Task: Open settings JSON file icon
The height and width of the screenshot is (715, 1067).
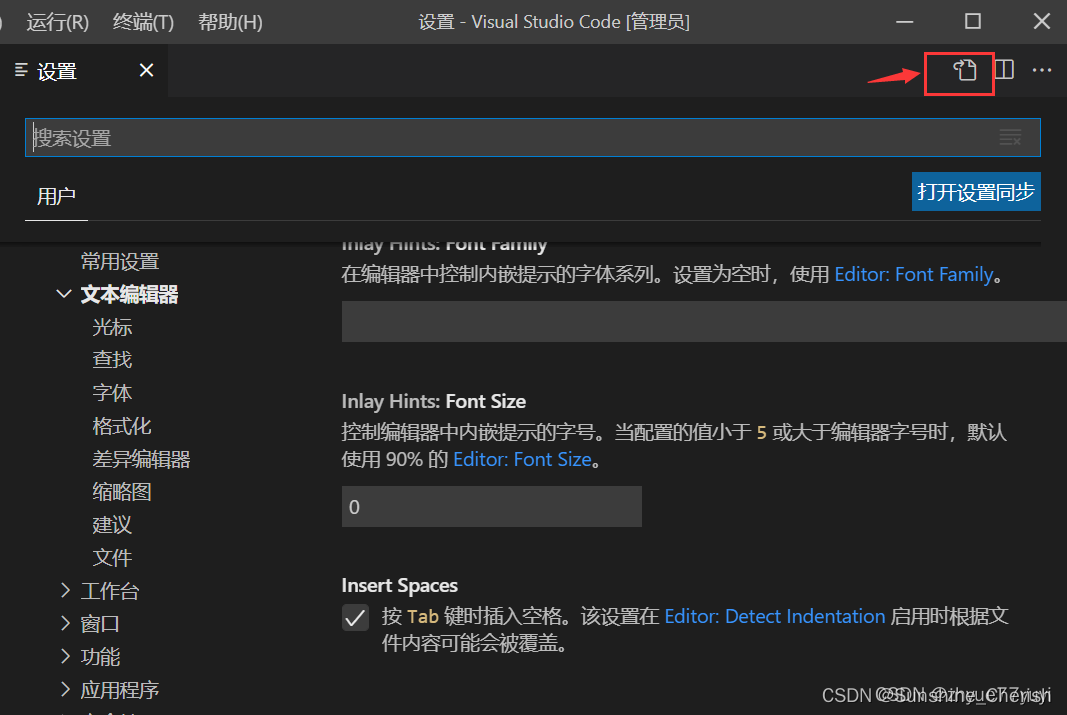Action: (964, 70)
